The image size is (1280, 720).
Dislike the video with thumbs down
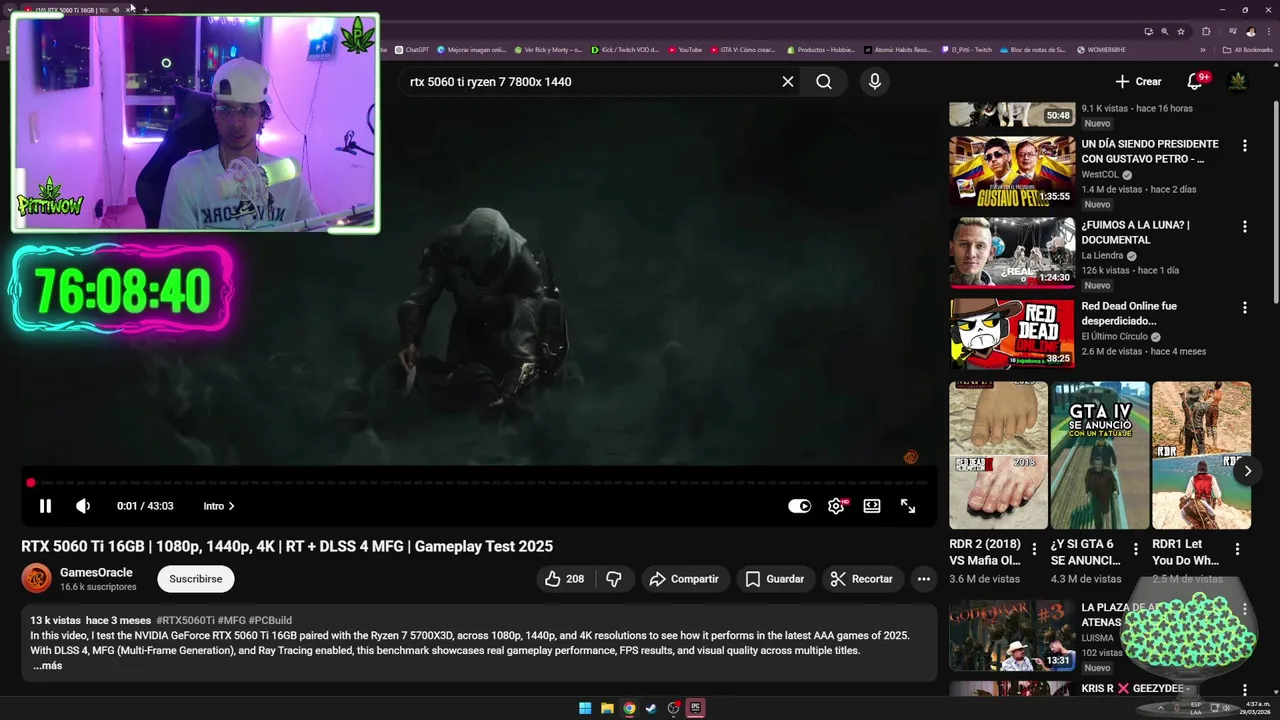pos(614,579)
